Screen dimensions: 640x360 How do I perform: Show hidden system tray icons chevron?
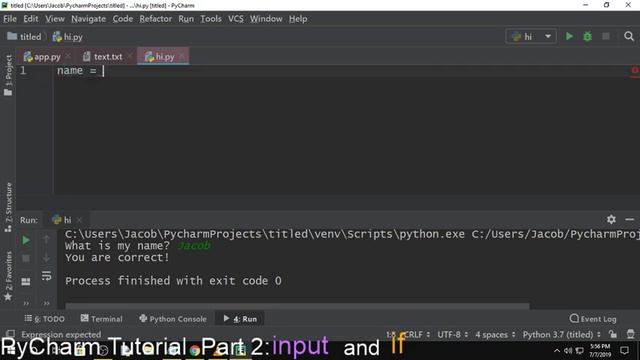[x=557, y=351]
